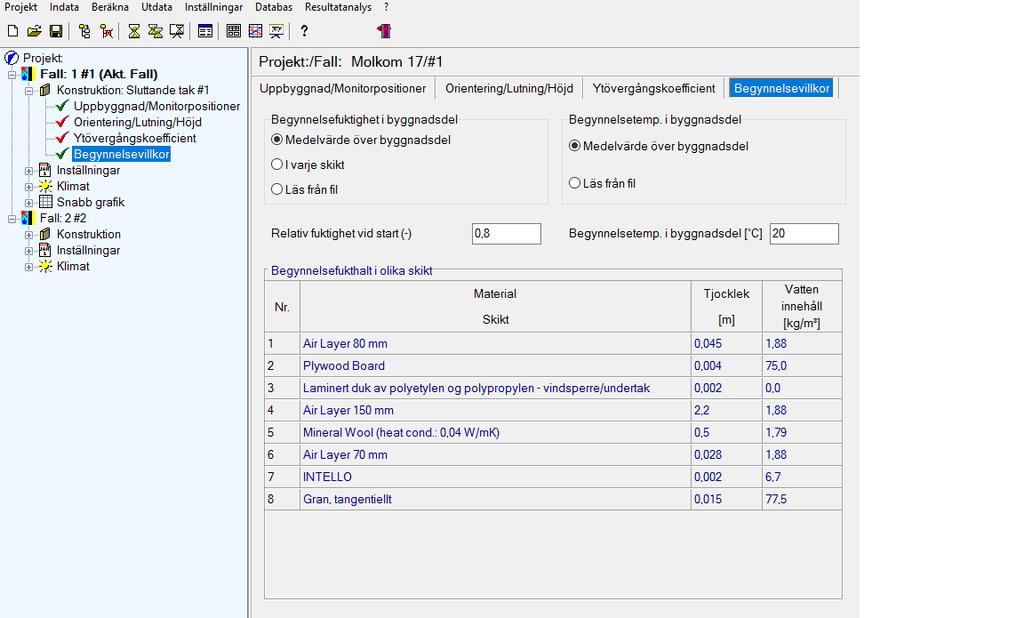Select the I varje skikt radio button
Image resolution: width=1024 pixels, height=618 pixels.
pyautogui.click(x=277, y=165)
